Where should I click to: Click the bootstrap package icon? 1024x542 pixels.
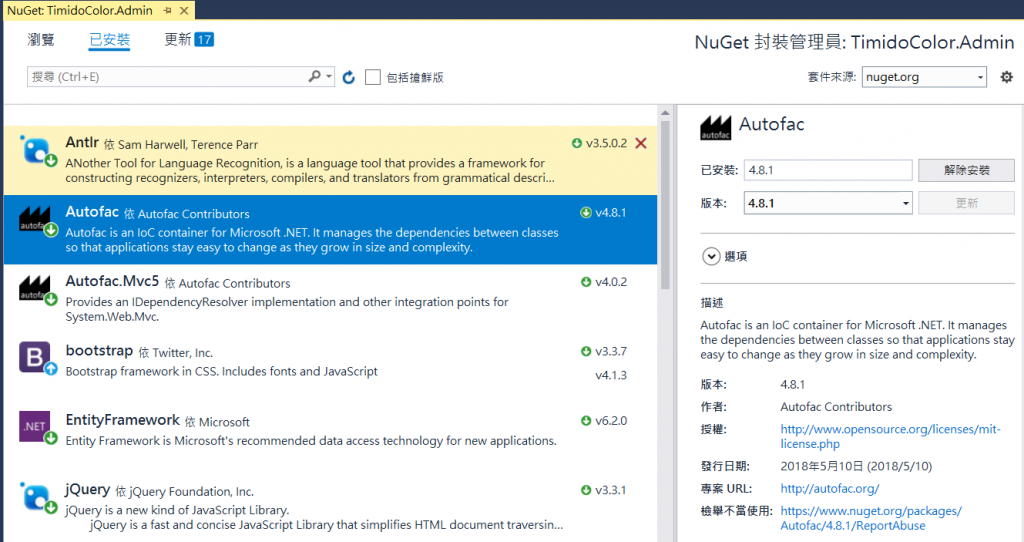click(37, 358)
